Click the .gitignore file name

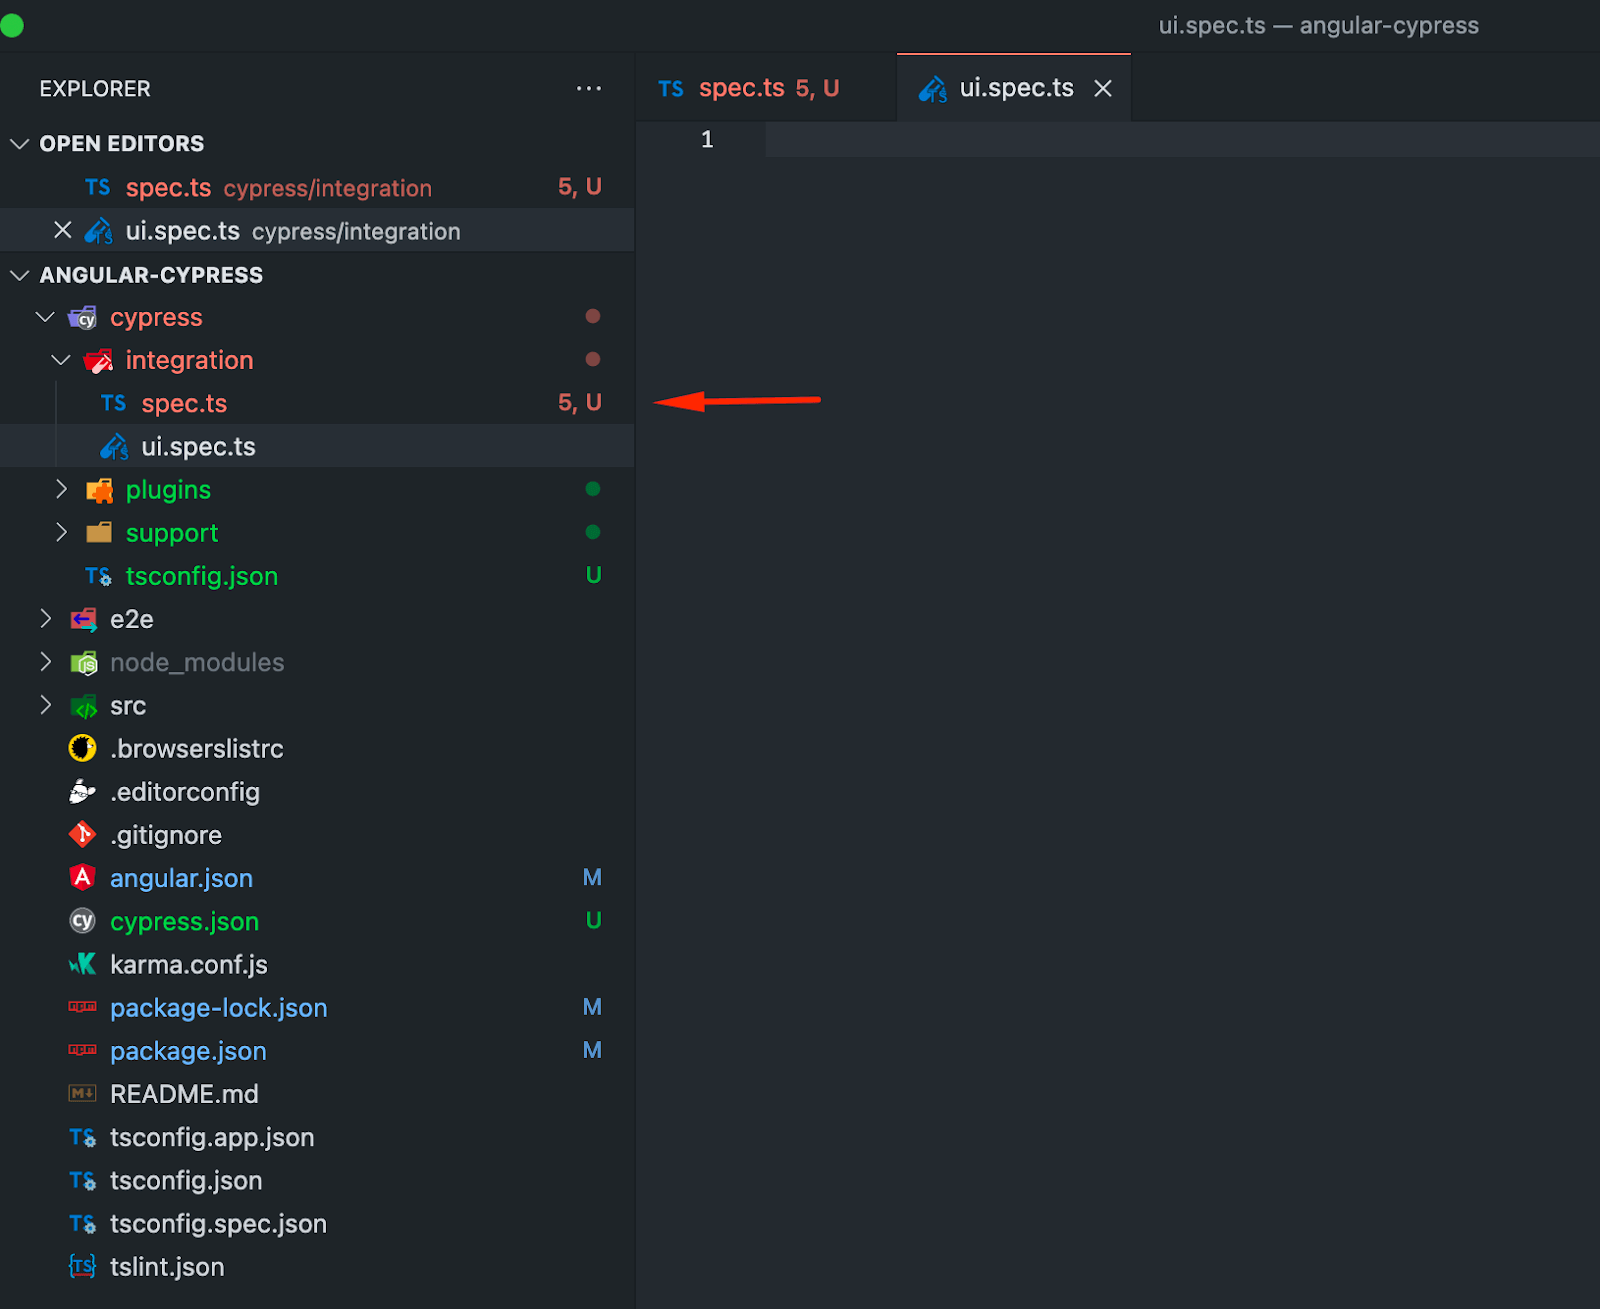(x=166, y=835)
